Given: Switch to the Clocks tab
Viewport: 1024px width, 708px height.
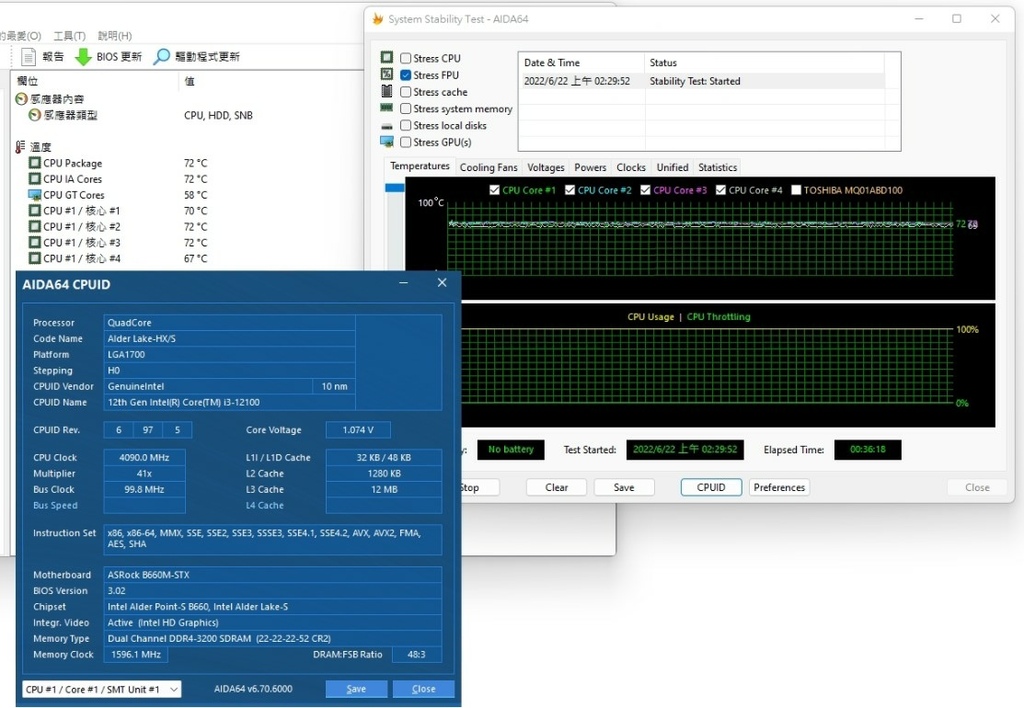Looking at the screenshot, I should coord(631,167).
